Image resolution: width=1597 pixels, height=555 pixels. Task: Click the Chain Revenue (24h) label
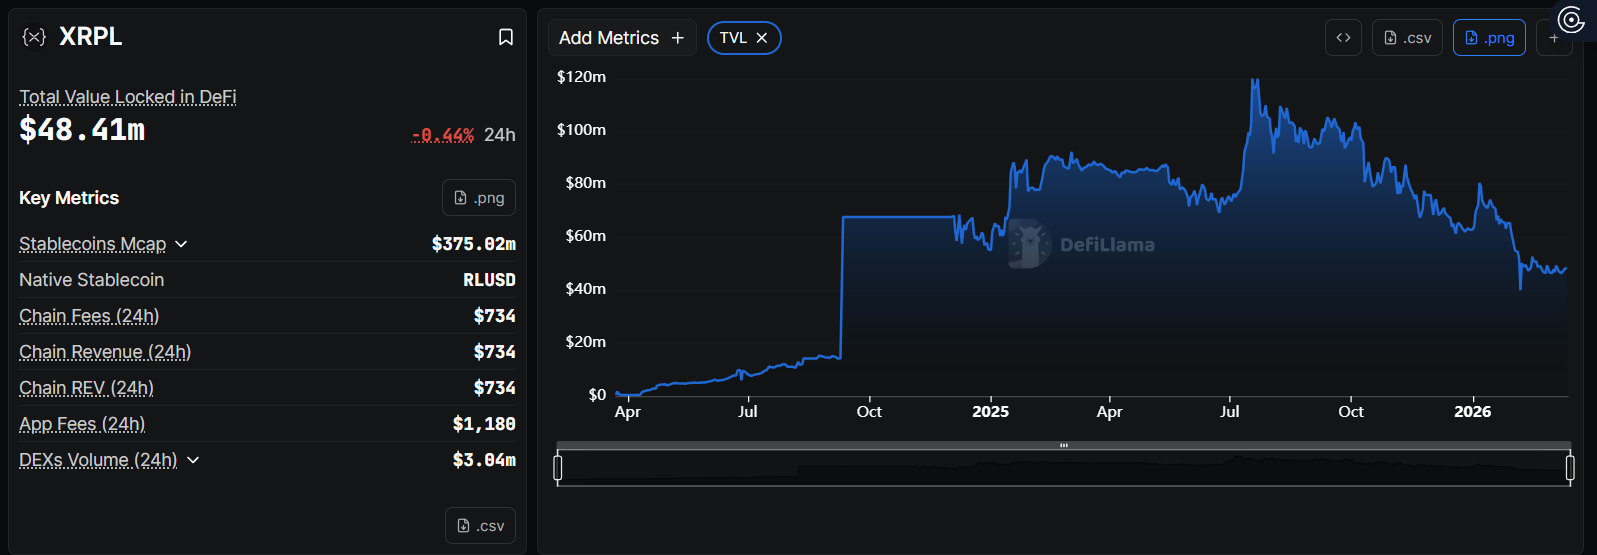click(105, 352)
